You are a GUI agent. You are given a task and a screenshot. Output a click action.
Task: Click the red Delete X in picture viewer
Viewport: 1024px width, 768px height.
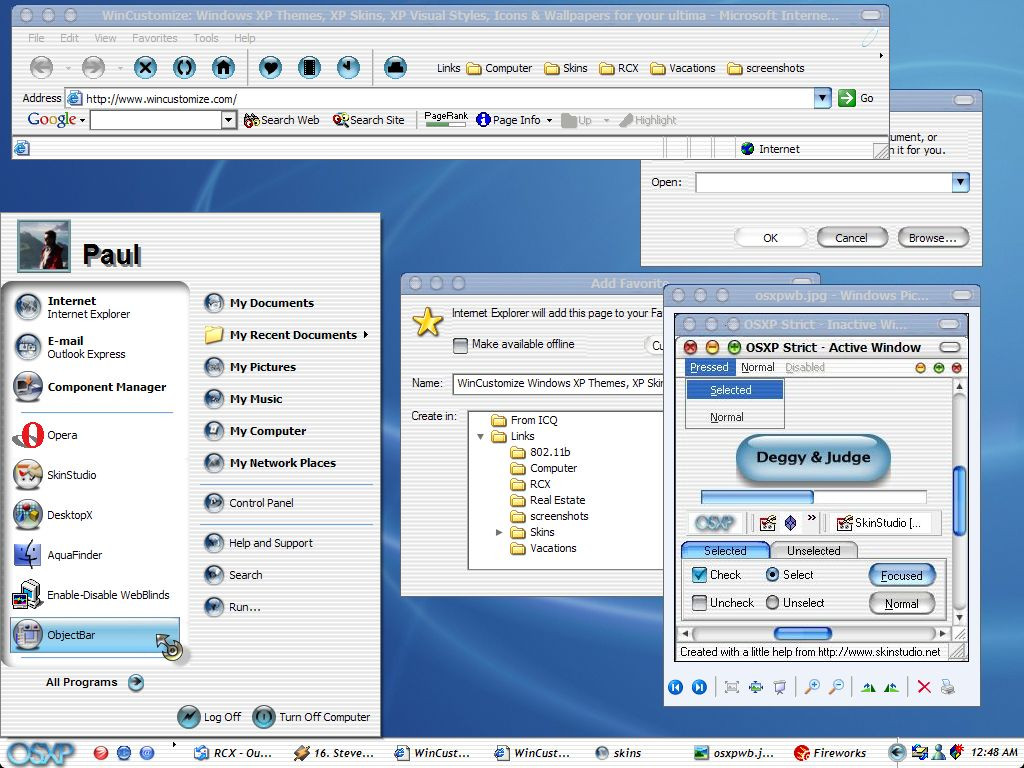[x=924, y=687]
